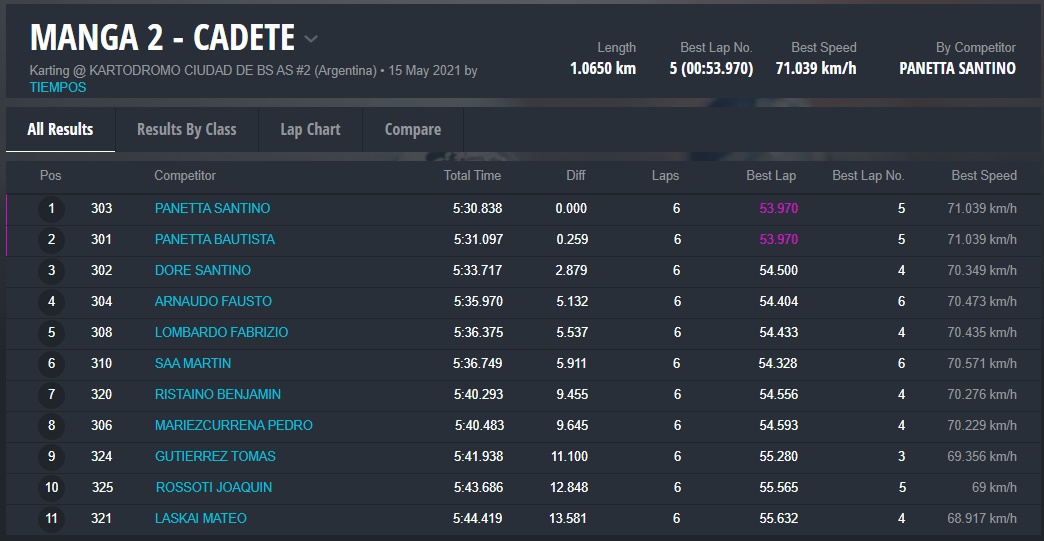Click the MARIEZCURRENA PEDRO link
Screen dimensions: 1044x541
tap(233, 425)
